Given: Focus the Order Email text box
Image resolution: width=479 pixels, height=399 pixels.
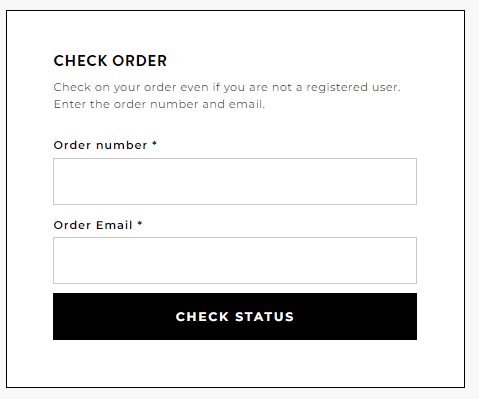Looking at the screenshot, I should (x=235, y=260).
